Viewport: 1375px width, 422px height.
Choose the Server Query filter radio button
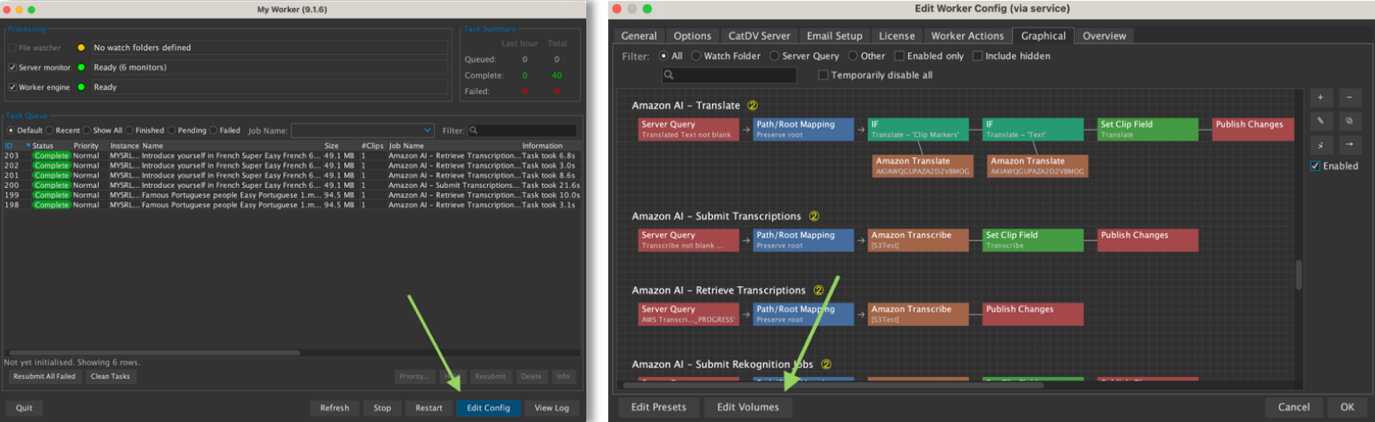tap(775, 56)
